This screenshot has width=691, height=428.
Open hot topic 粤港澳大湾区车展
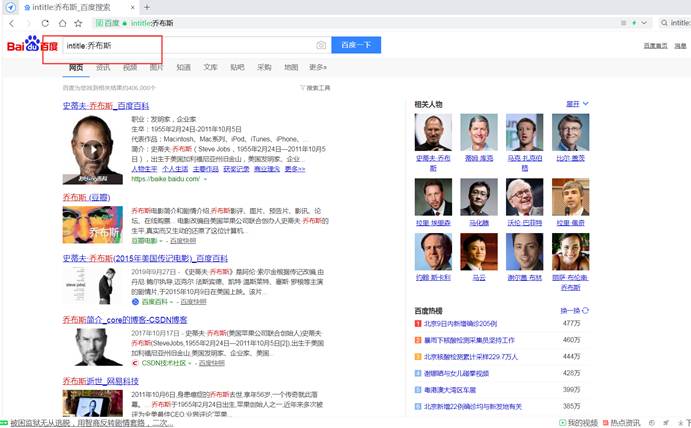(450, 390)
